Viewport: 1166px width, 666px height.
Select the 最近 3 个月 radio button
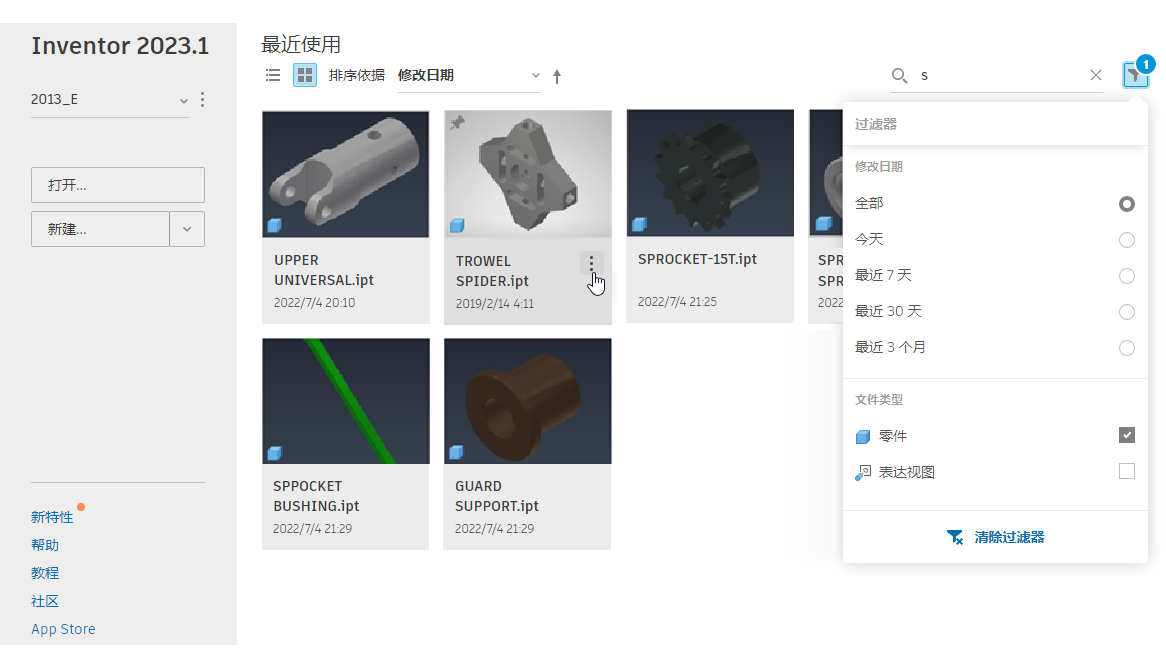tap(1127, 348)
